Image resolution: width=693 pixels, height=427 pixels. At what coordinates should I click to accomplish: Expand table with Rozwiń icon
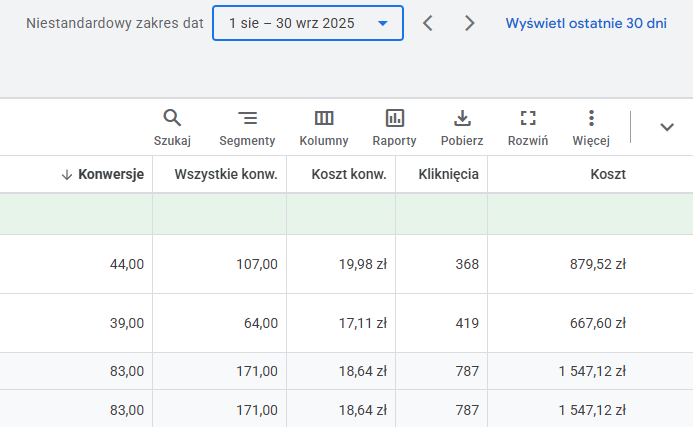528,127
